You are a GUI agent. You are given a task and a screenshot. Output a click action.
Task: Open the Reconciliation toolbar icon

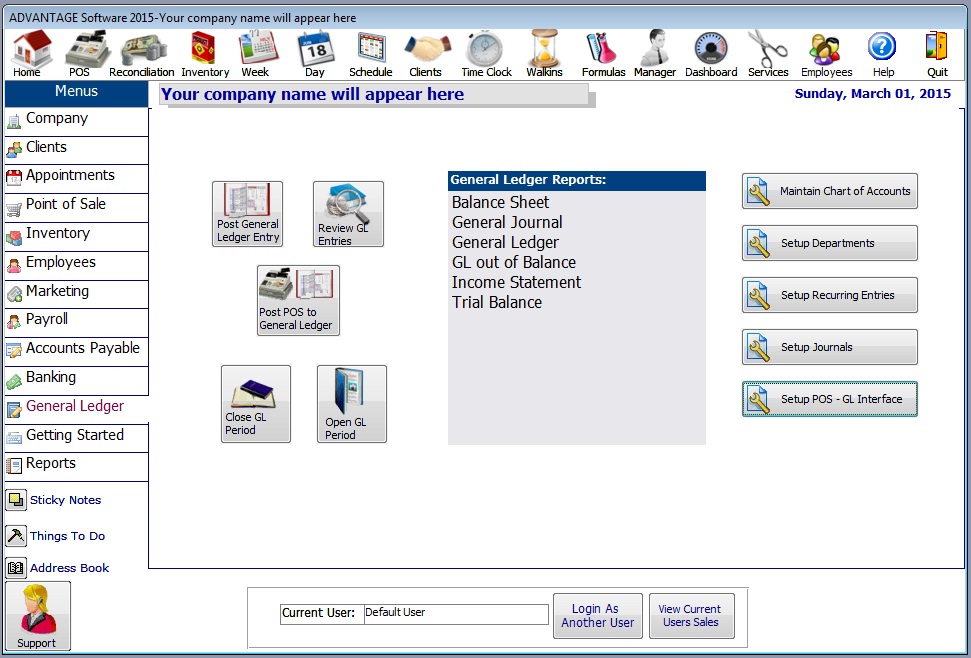142,54
